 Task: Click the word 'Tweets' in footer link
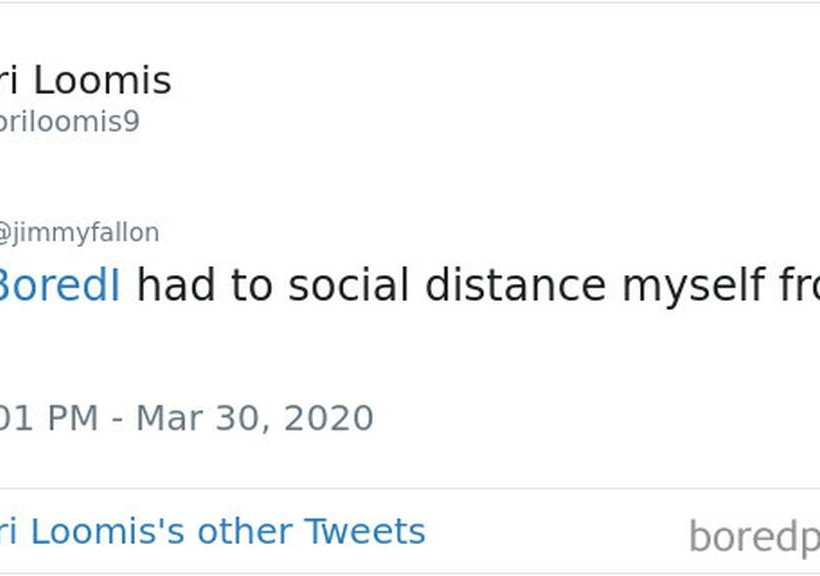coord(364,531)
